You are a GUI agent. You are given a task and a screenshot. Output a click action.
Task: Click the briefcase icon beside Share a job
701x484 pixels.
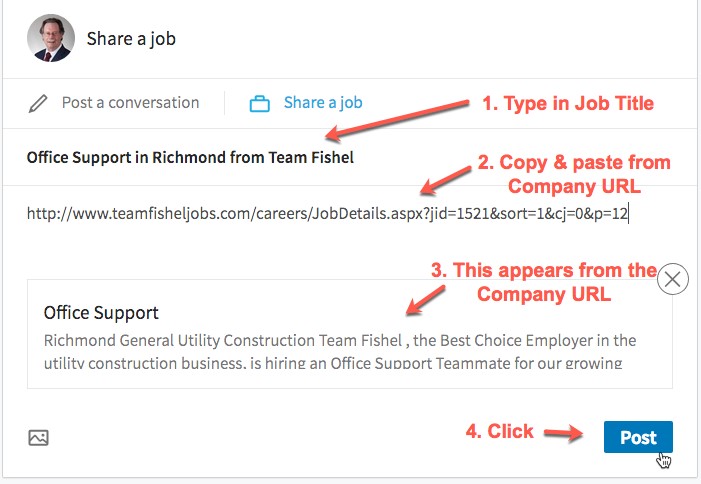coord(260,103)
